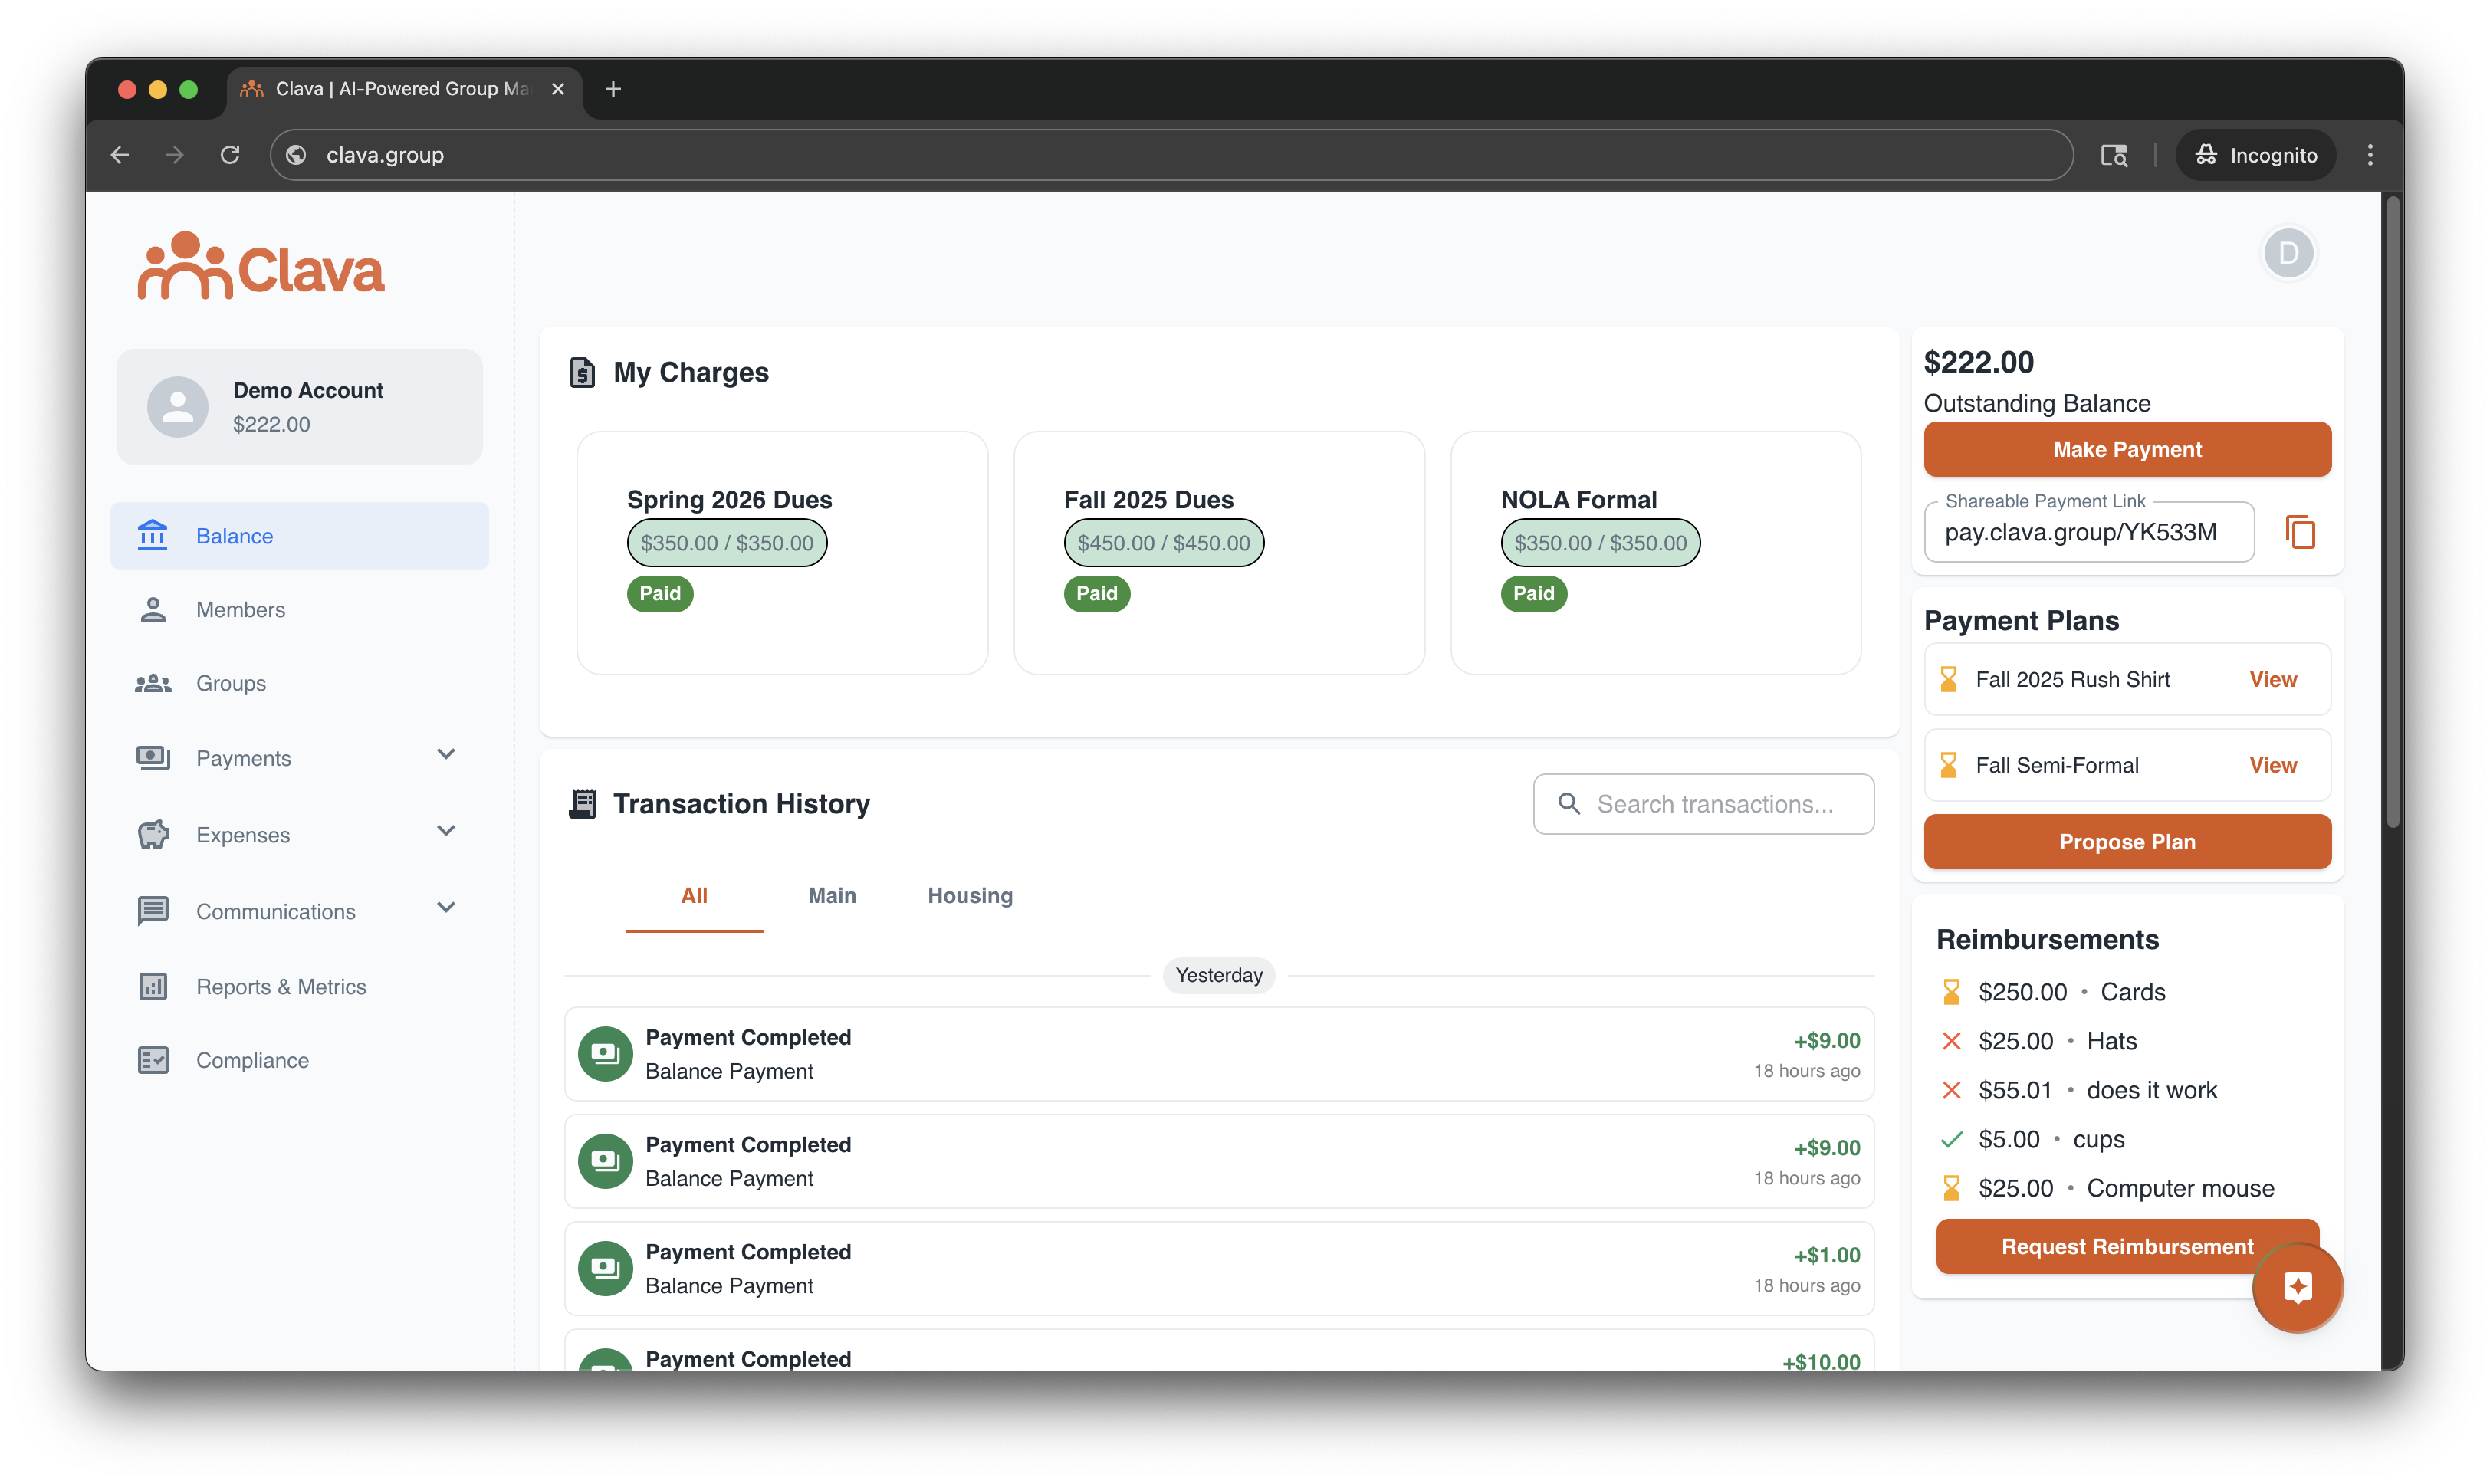Click the hourglass icon for Fall 2025 Rush Shirt
This screenshot has width=2490, height=1484.
coord(1949,679)
